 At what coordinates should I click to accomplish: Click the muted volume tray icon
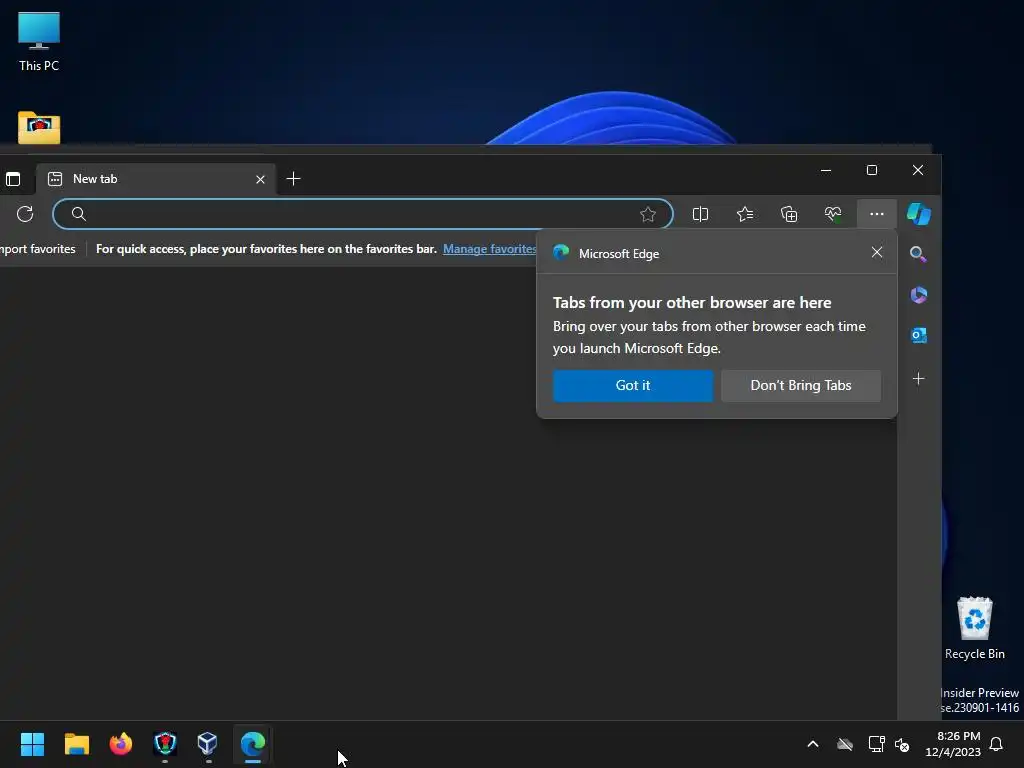pos(902,744)
